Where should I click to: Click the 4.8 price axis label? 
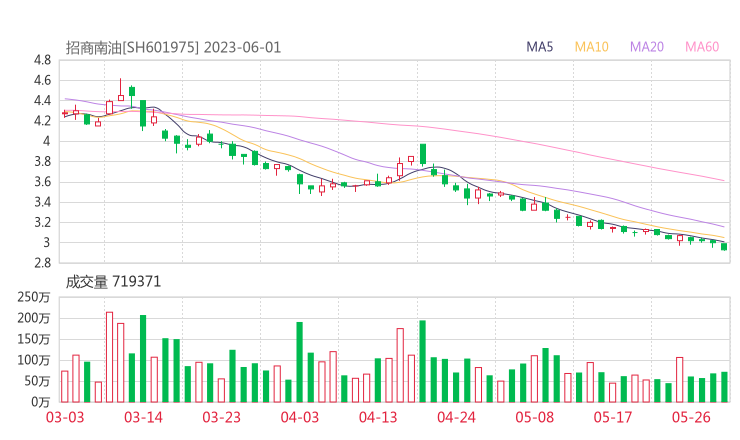click(42, 60)
